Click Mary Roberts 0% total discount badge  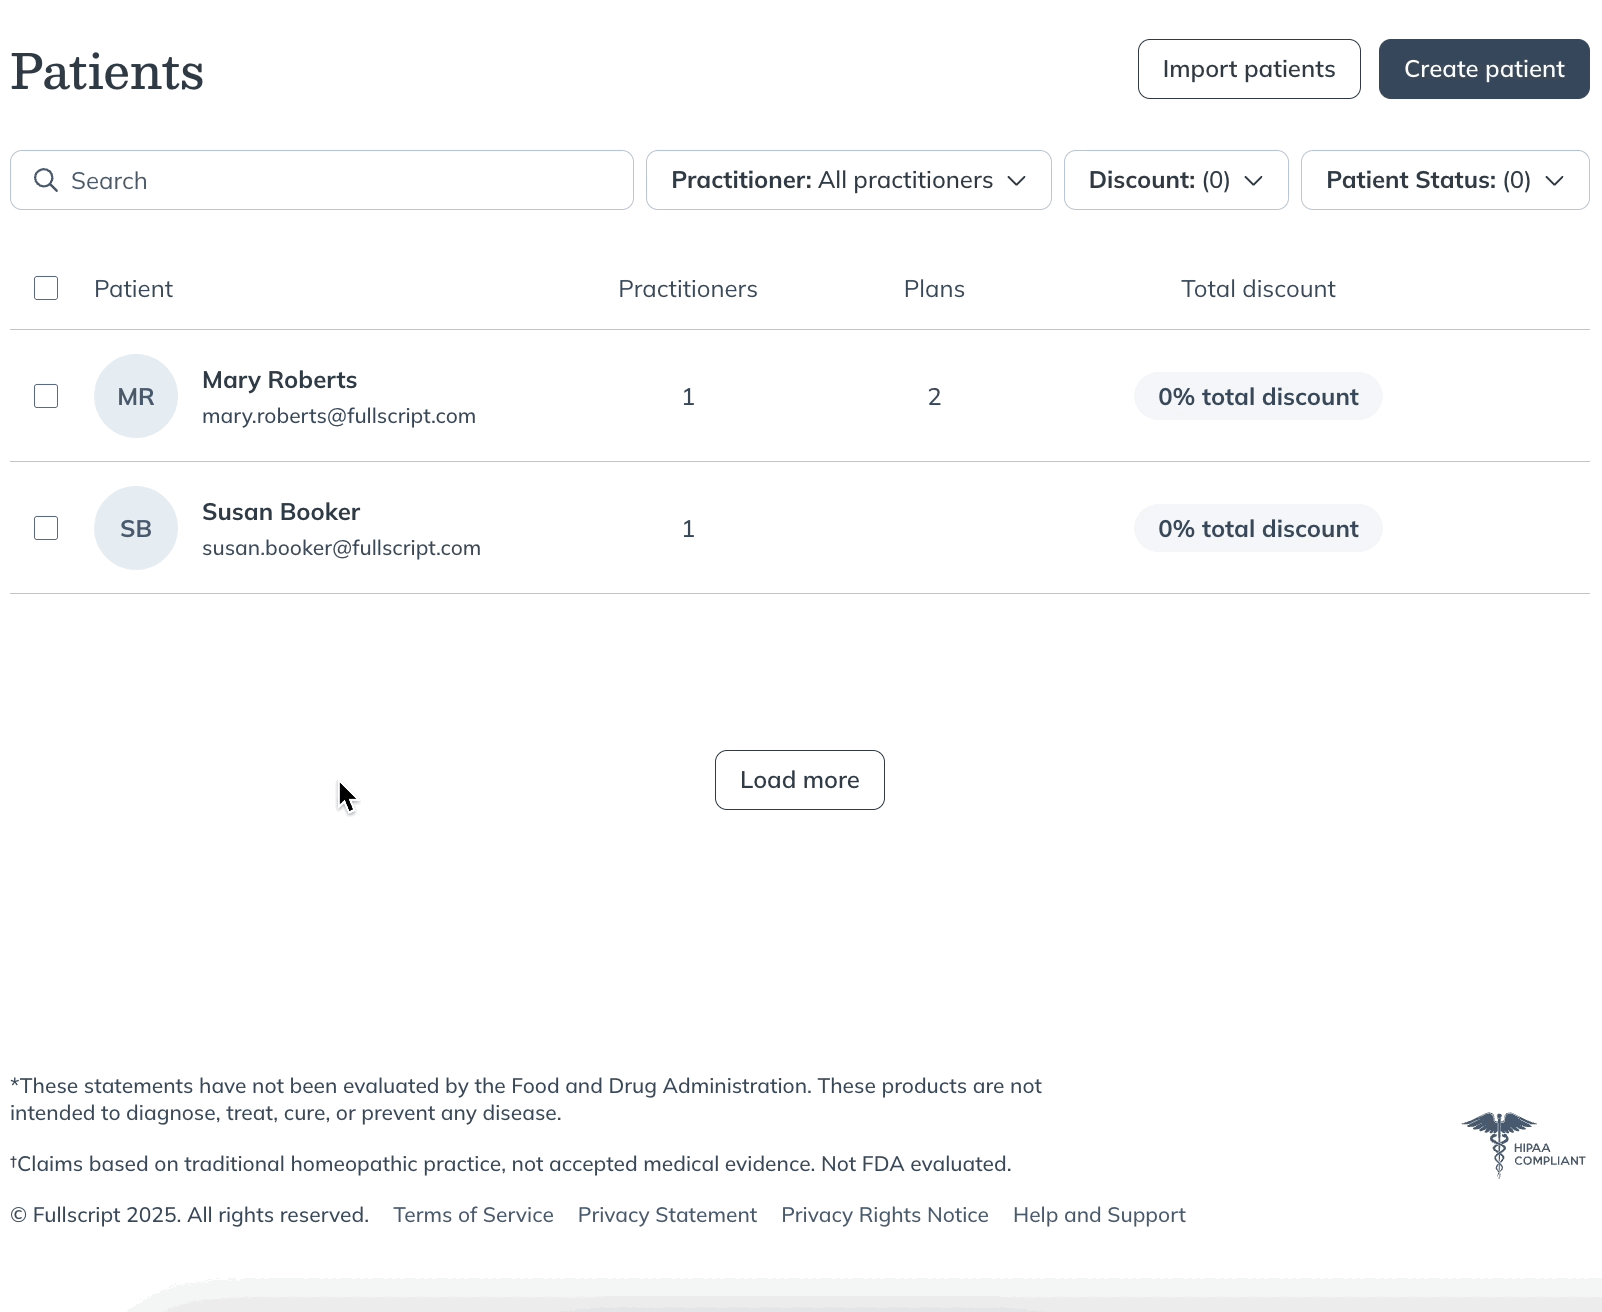(1258, 397)
